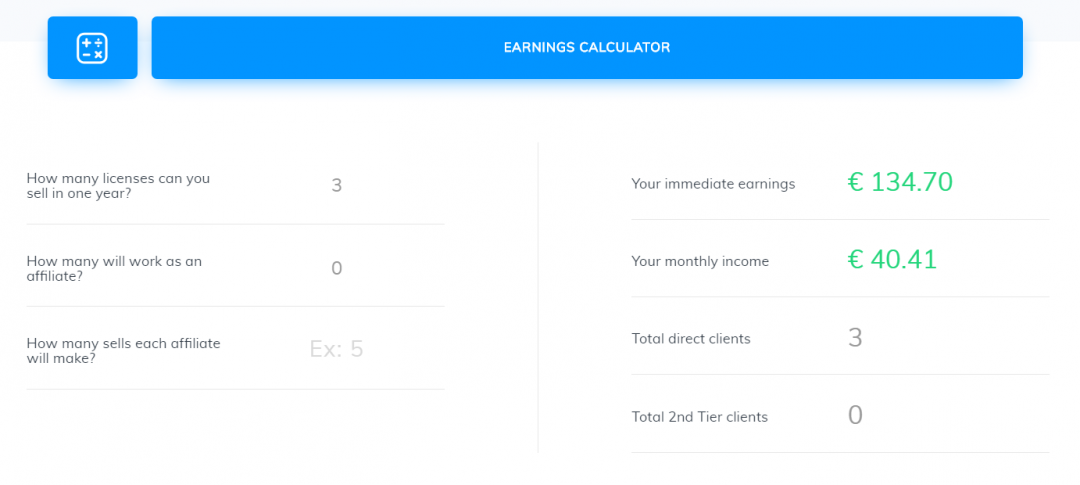
Task: Click the light header band above the calculator
Action: 540,8
